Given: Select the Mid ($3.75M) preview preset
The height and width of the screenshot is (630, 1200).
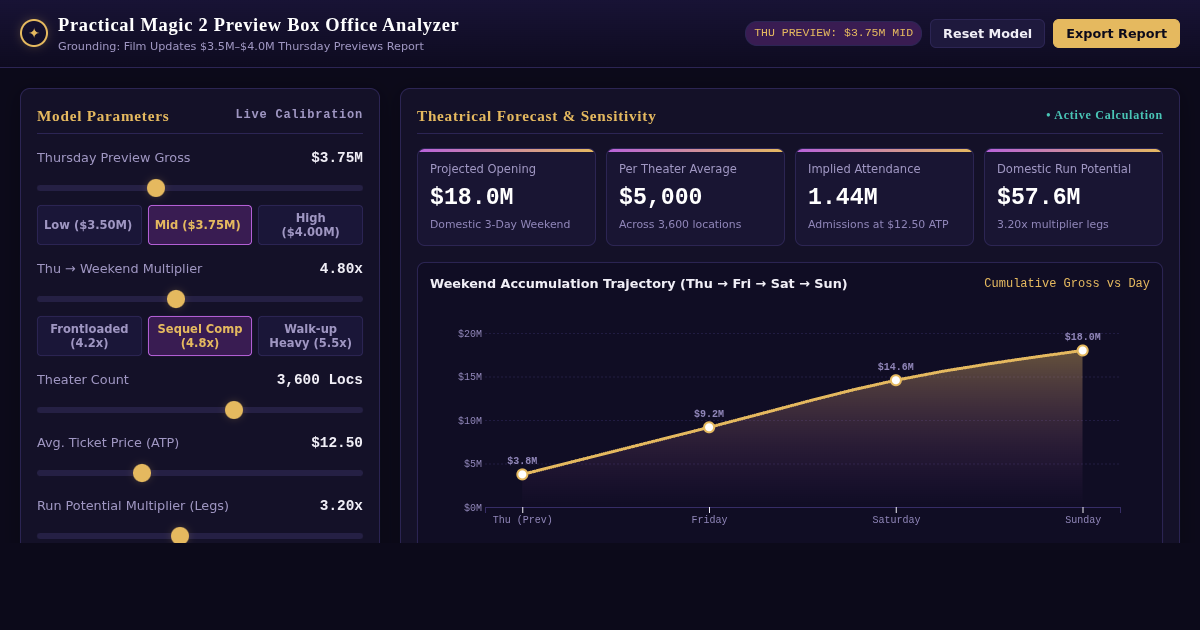Looking at the screenshot, I should tap(200, 225).
